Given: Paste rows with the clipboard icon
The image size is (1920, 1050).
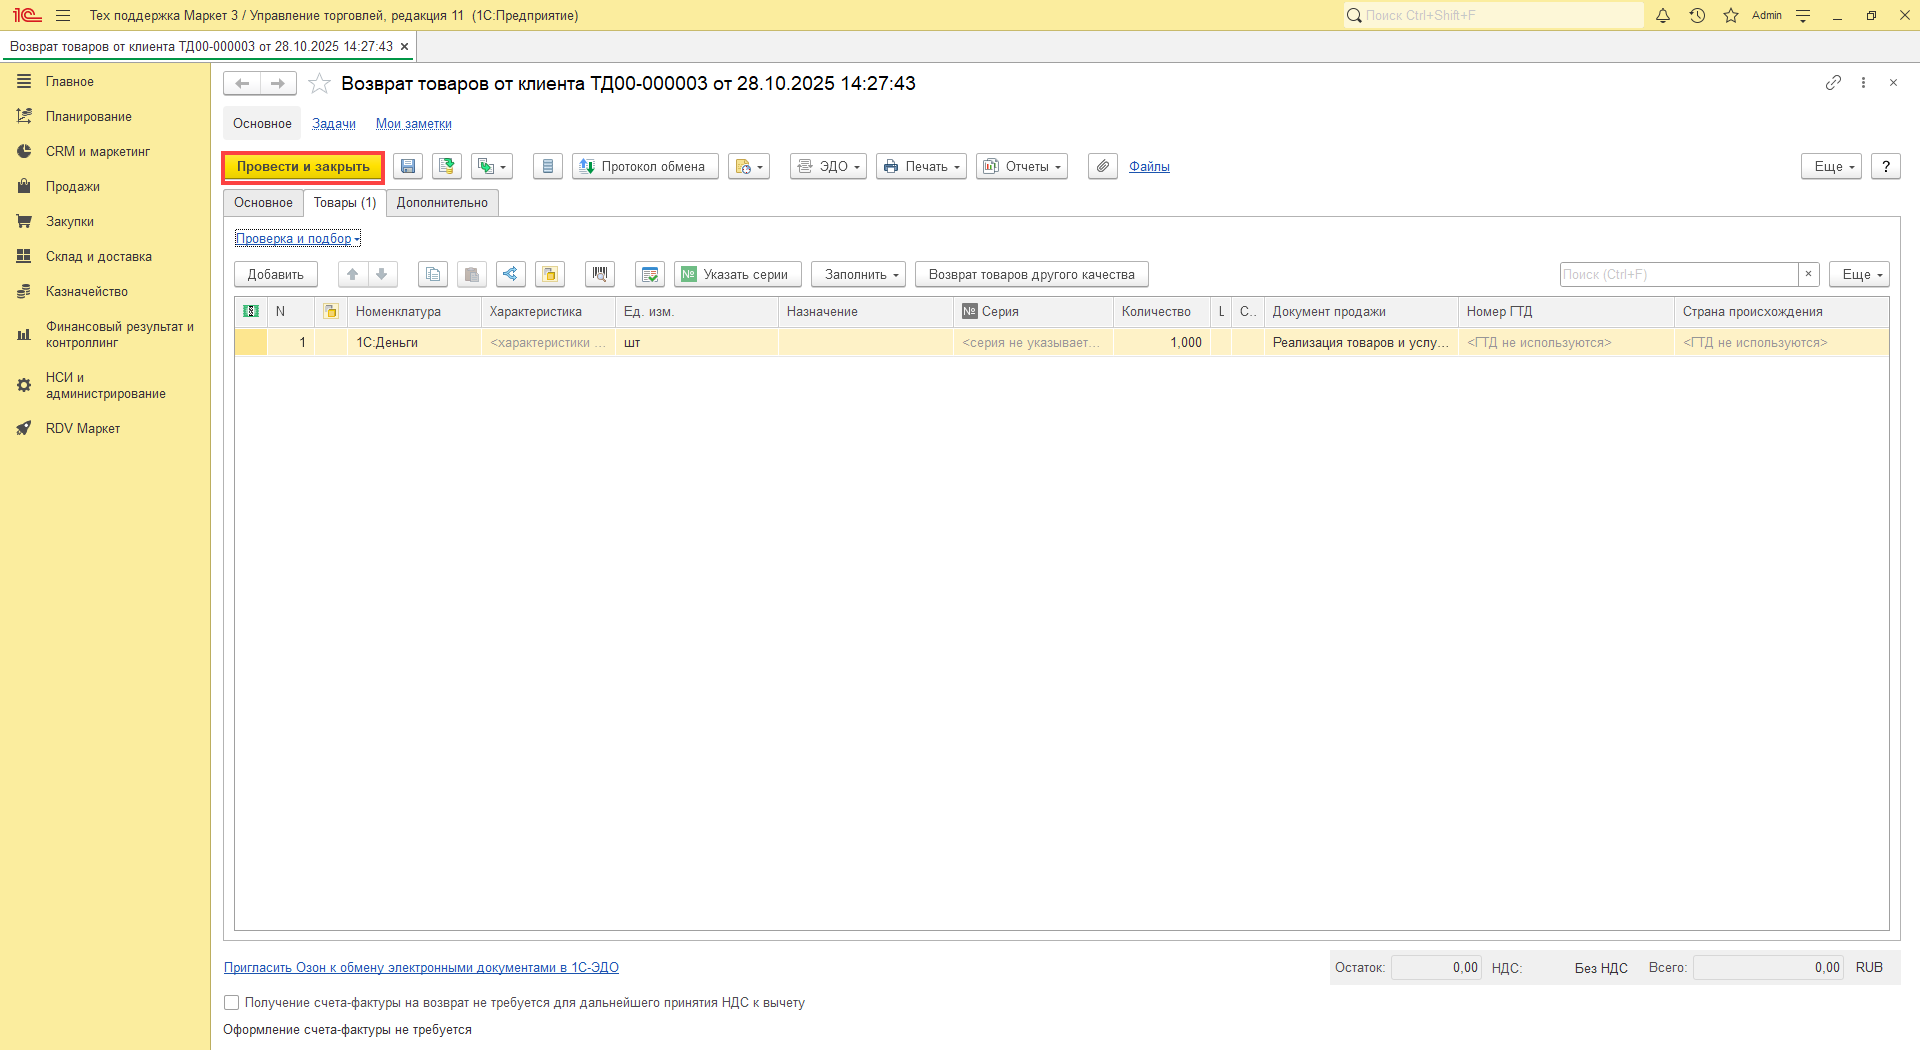Looking at the screenshot, I should tap(472, 274).
